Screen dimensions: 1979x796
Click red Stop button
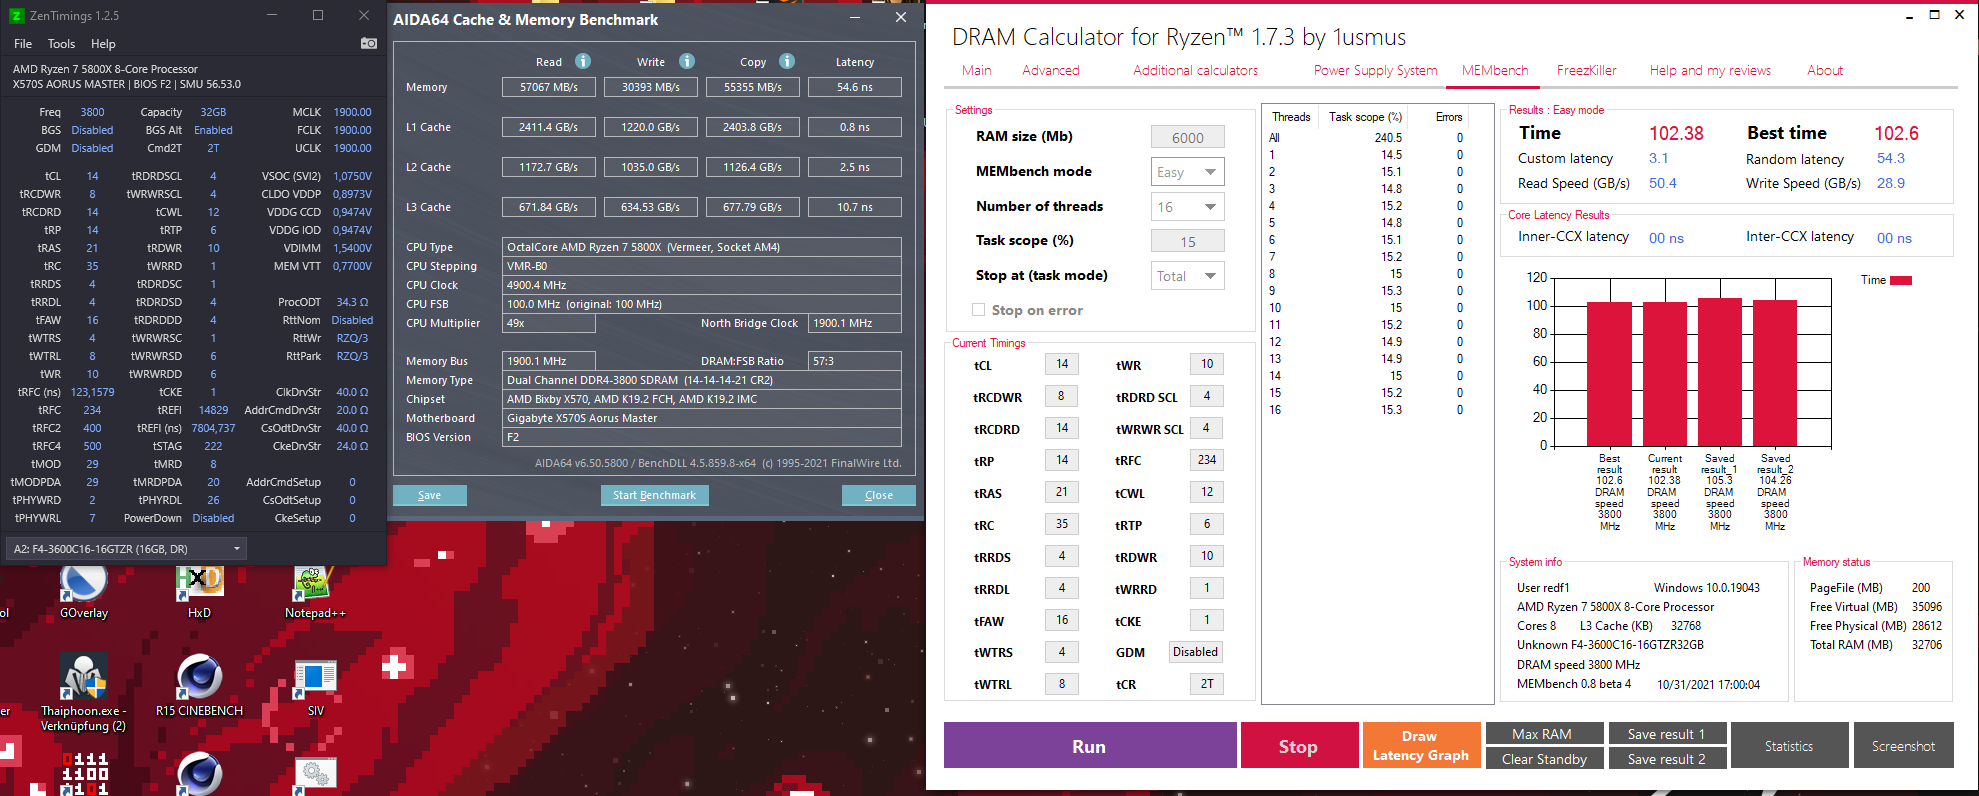pyautogui.click(x=1298, y=746)
